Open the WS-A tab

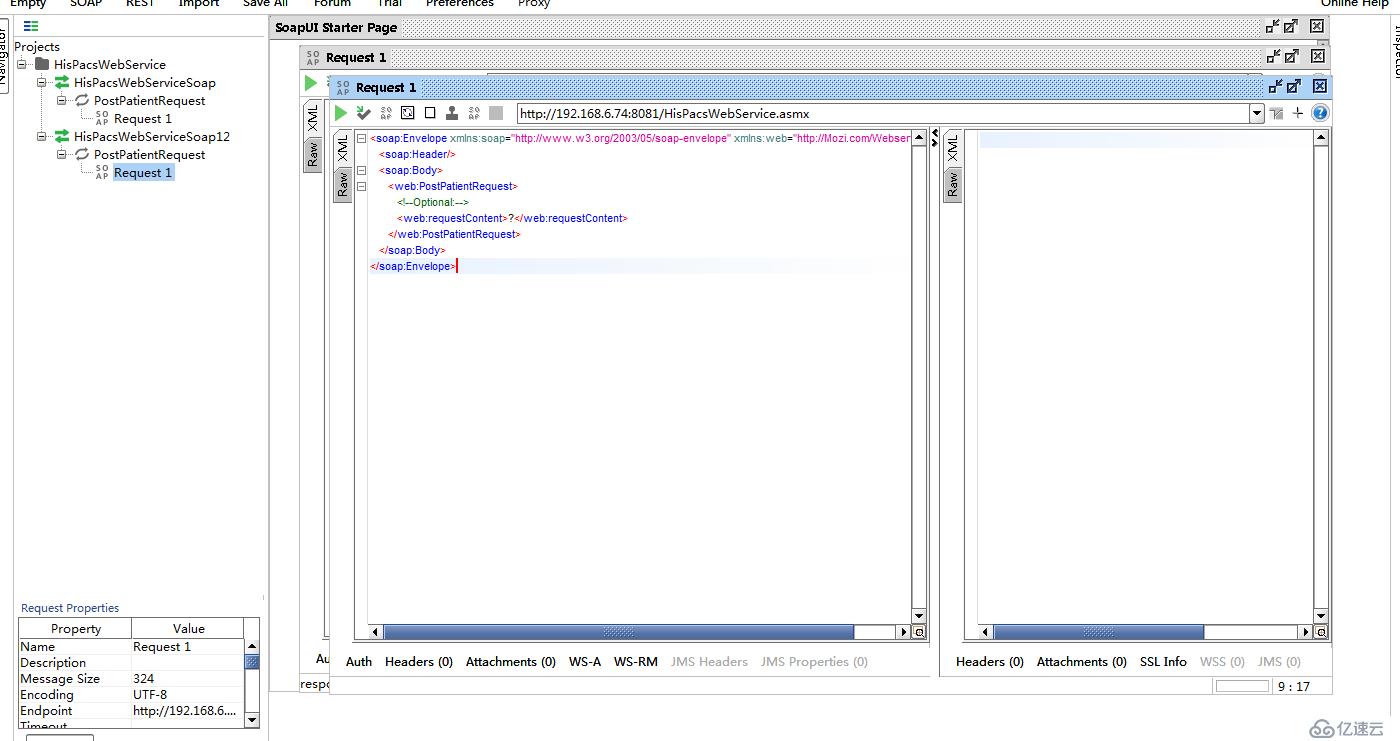585,661
